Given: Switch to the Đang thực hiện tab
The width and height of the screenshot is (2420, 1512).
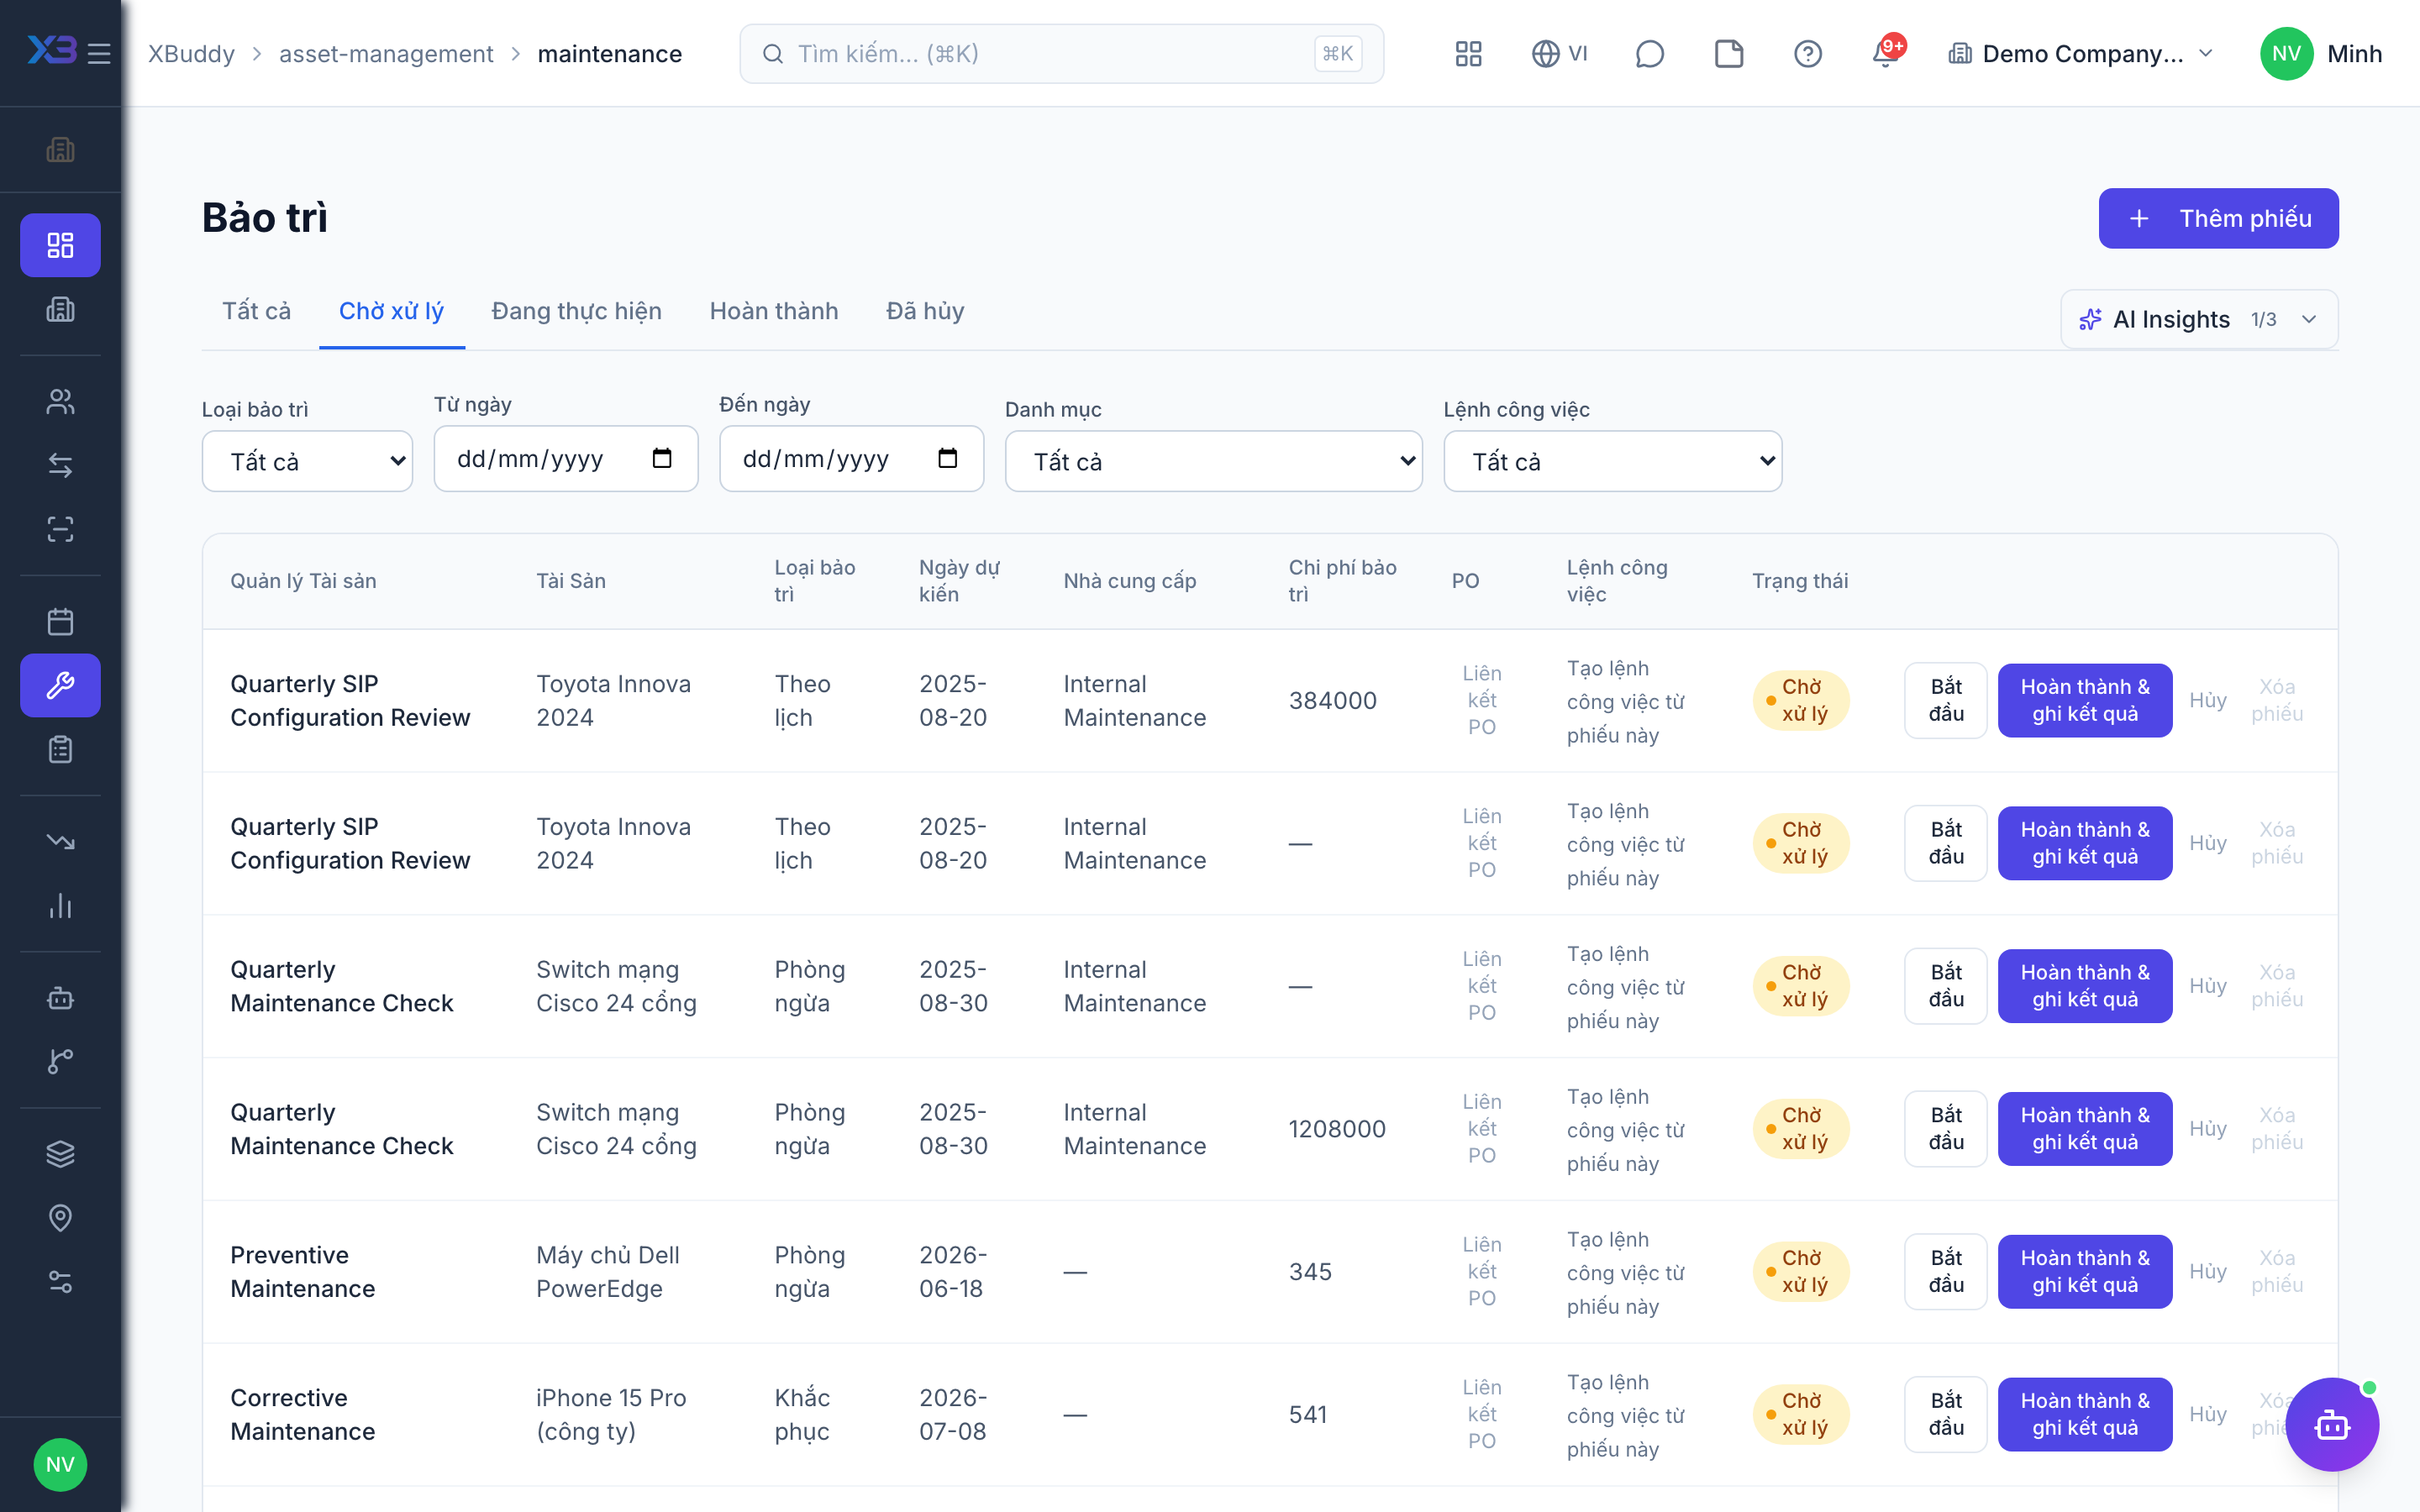Looking at the screenshot, I should pos(576,311).
